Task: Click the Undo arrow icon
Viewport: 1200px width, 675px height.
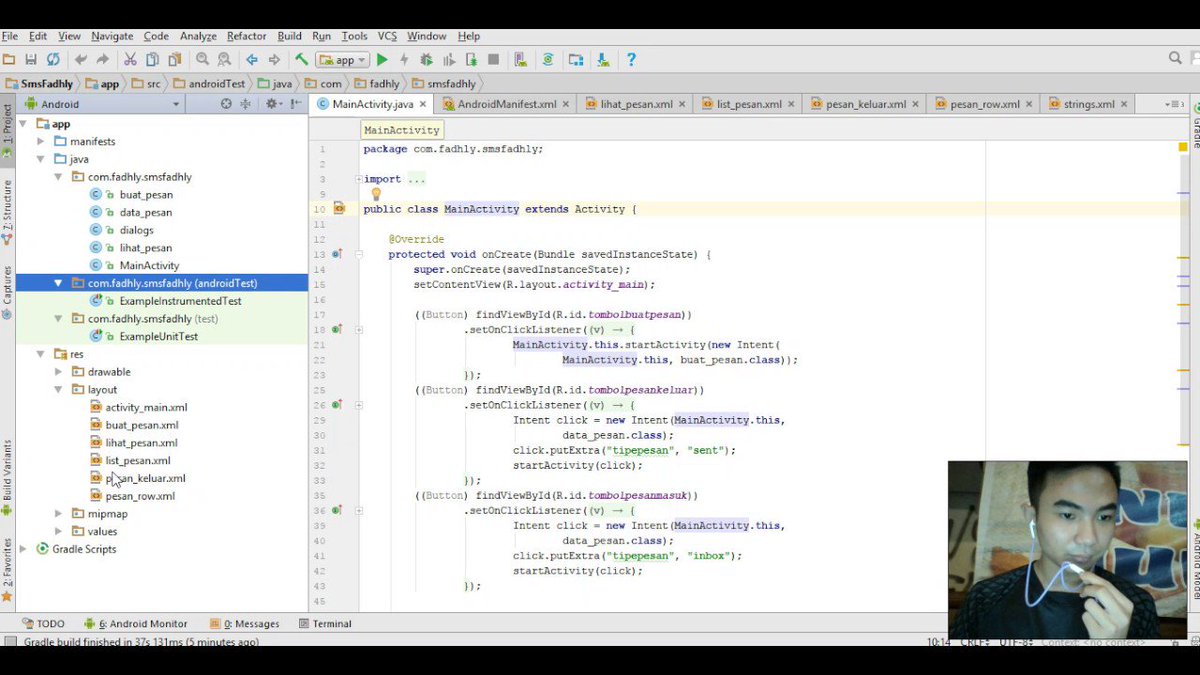Action: (x=81, y=60)
